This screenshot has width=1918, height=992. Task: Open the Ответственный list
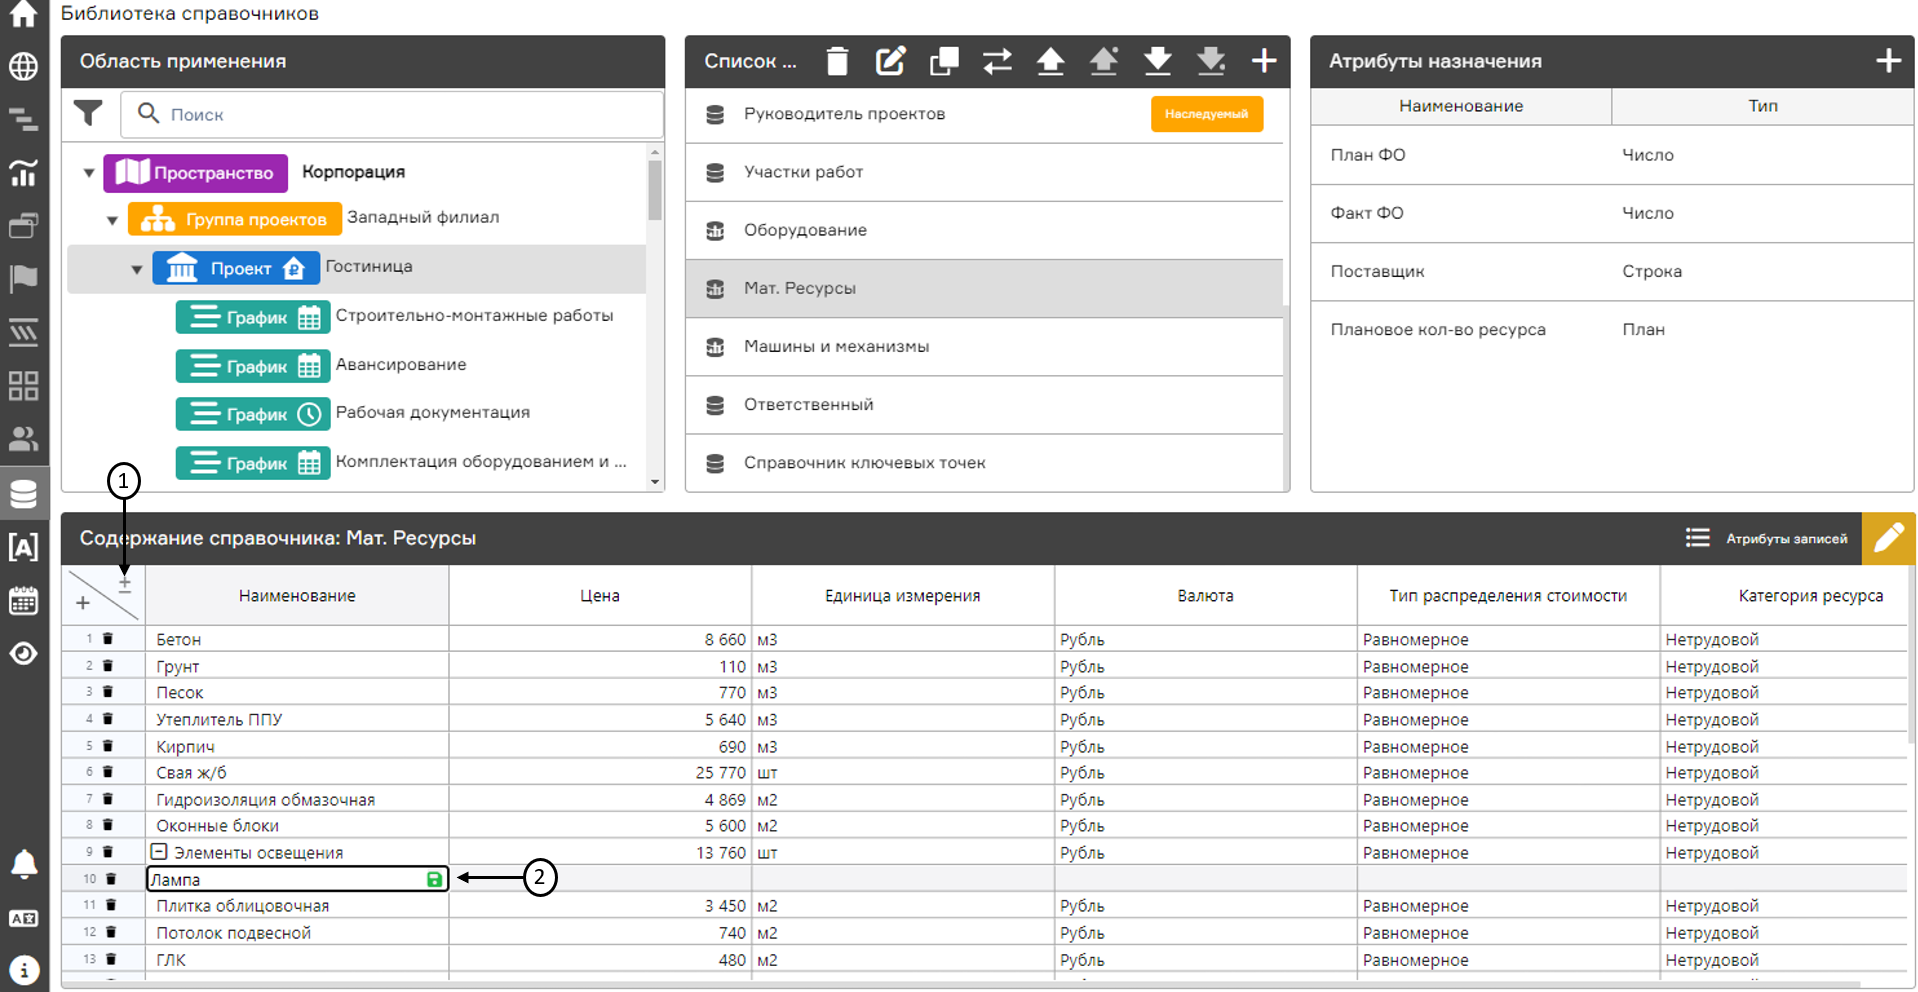[984, 404]
